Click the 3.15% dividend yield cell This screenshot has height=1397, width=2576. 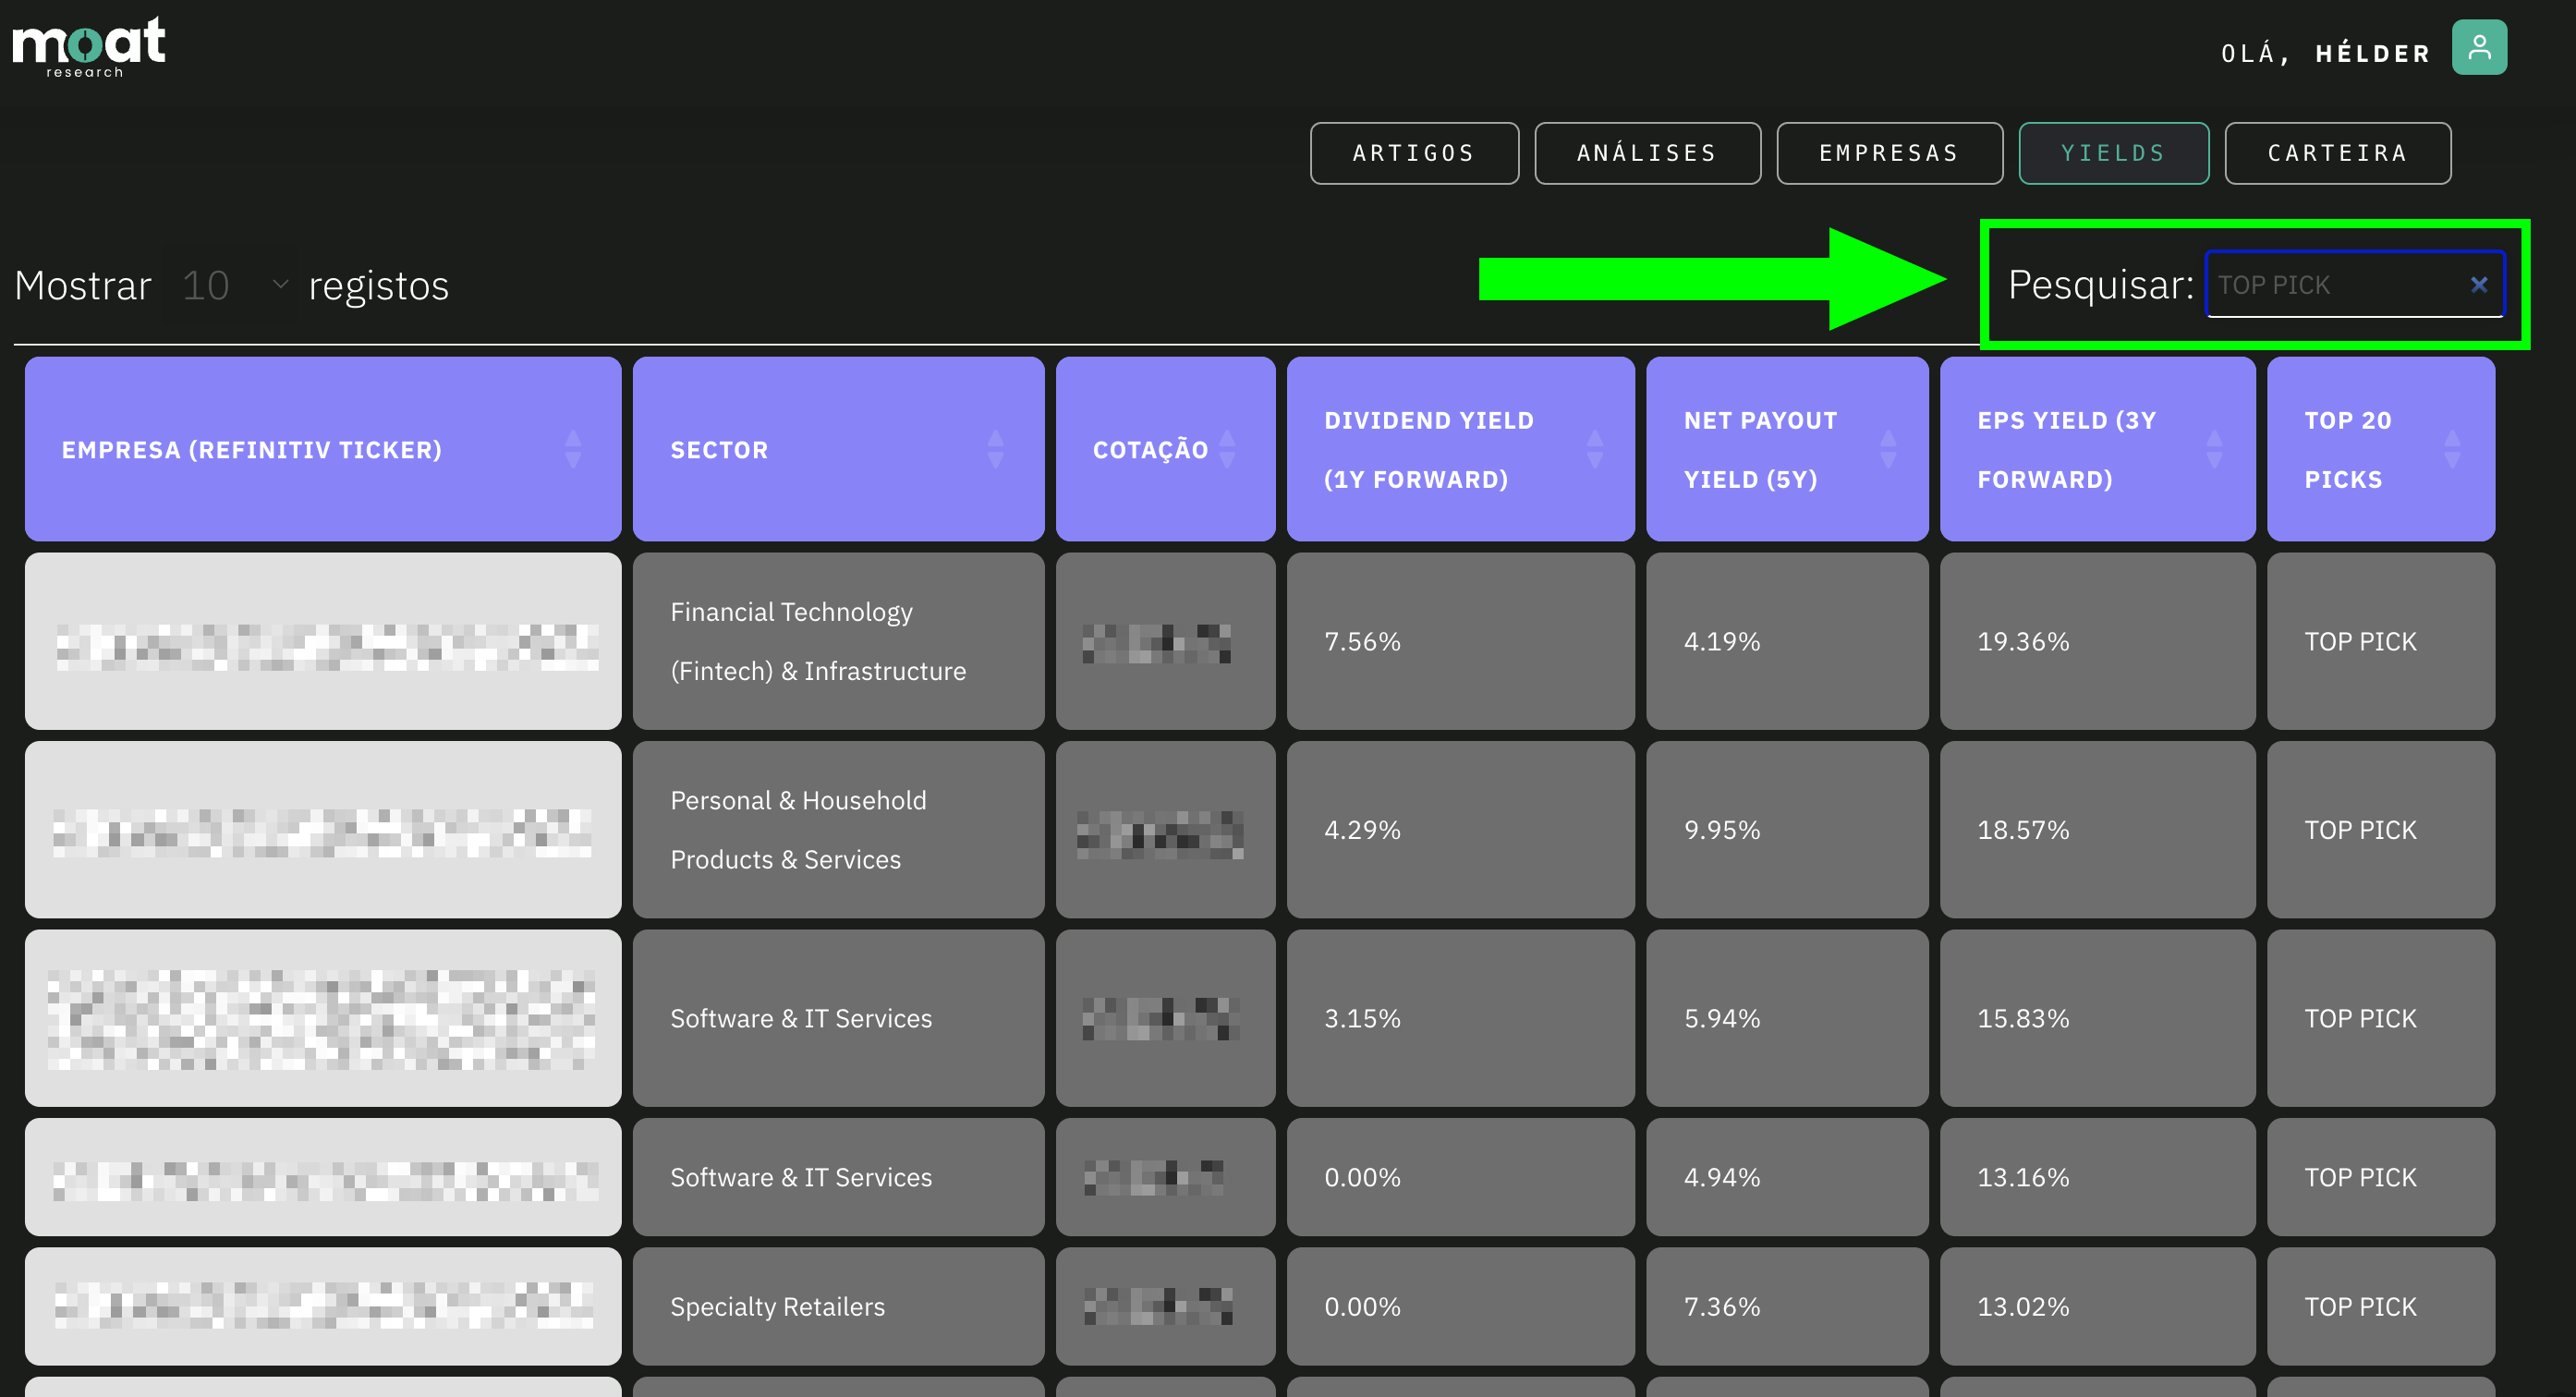click(x=1460, y=1018)
